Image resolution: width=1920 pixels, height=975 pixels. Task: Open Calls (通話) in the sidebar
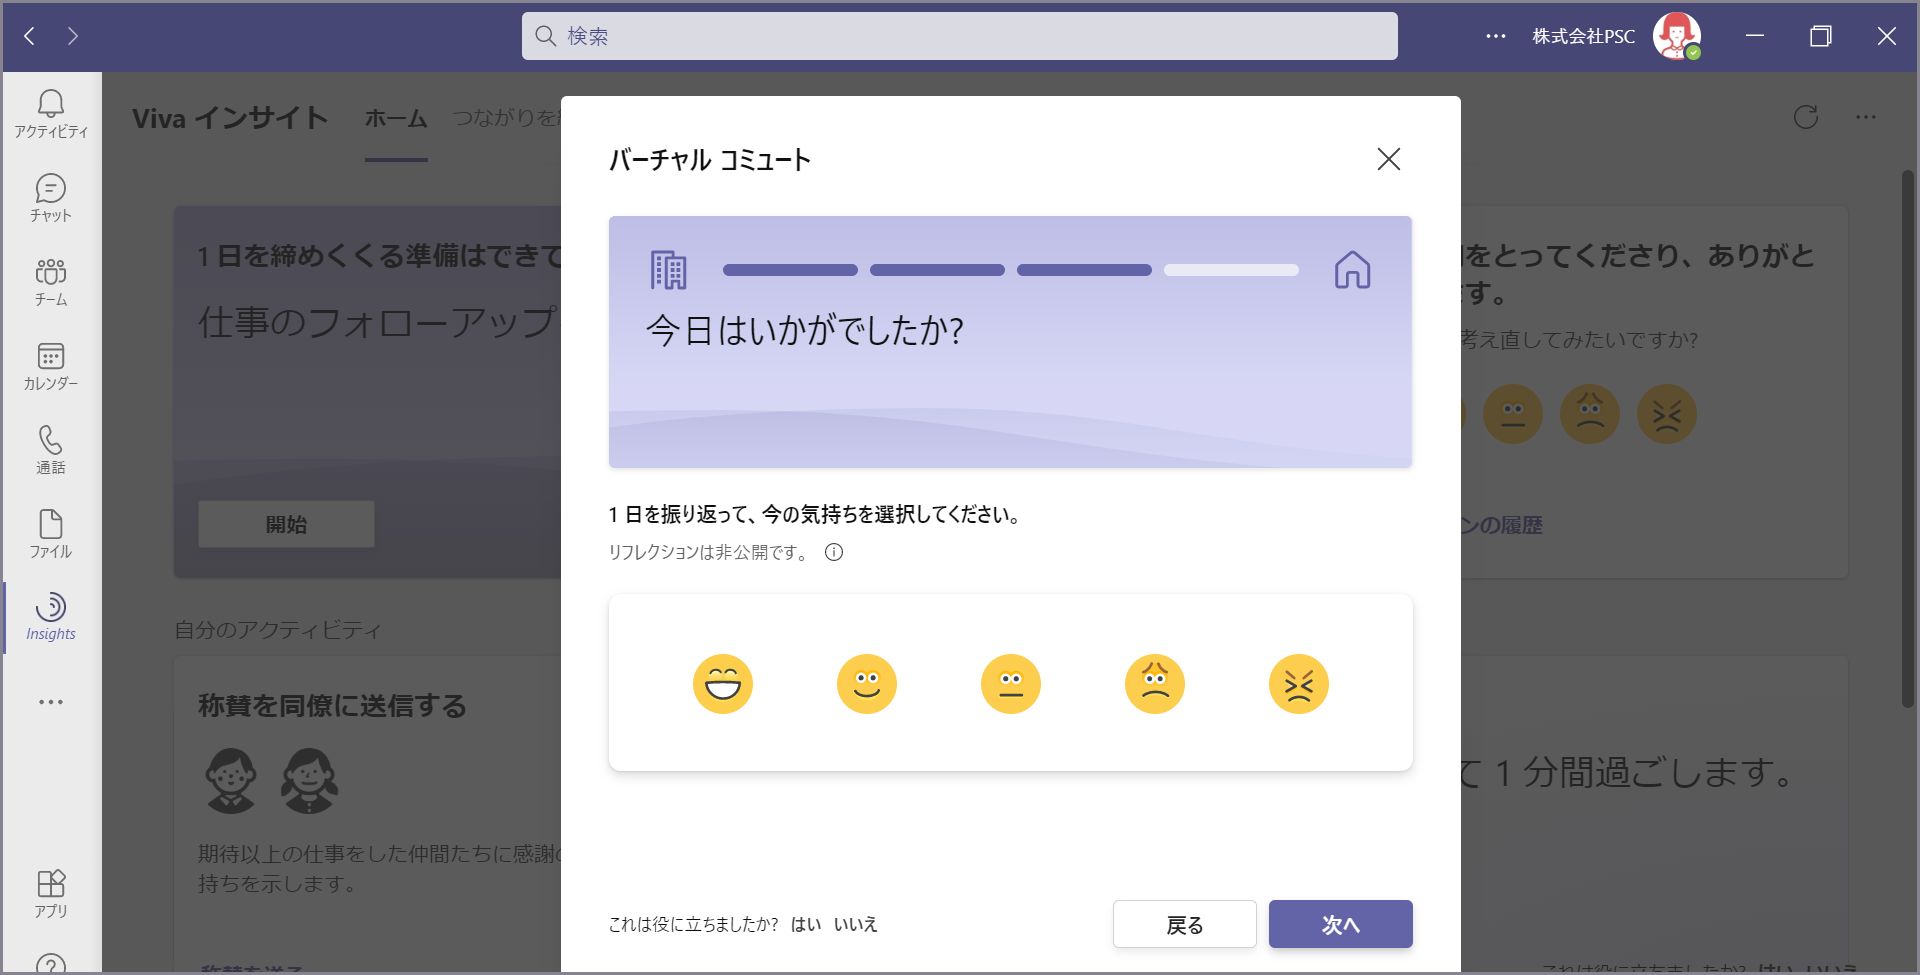point(51,450)
